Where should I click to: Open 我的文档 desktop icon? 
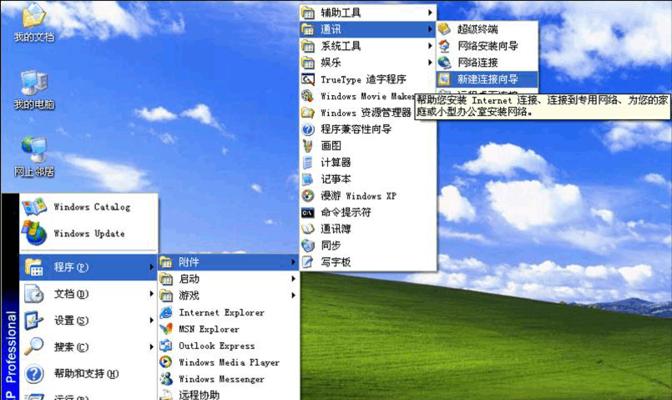point(34,22)
